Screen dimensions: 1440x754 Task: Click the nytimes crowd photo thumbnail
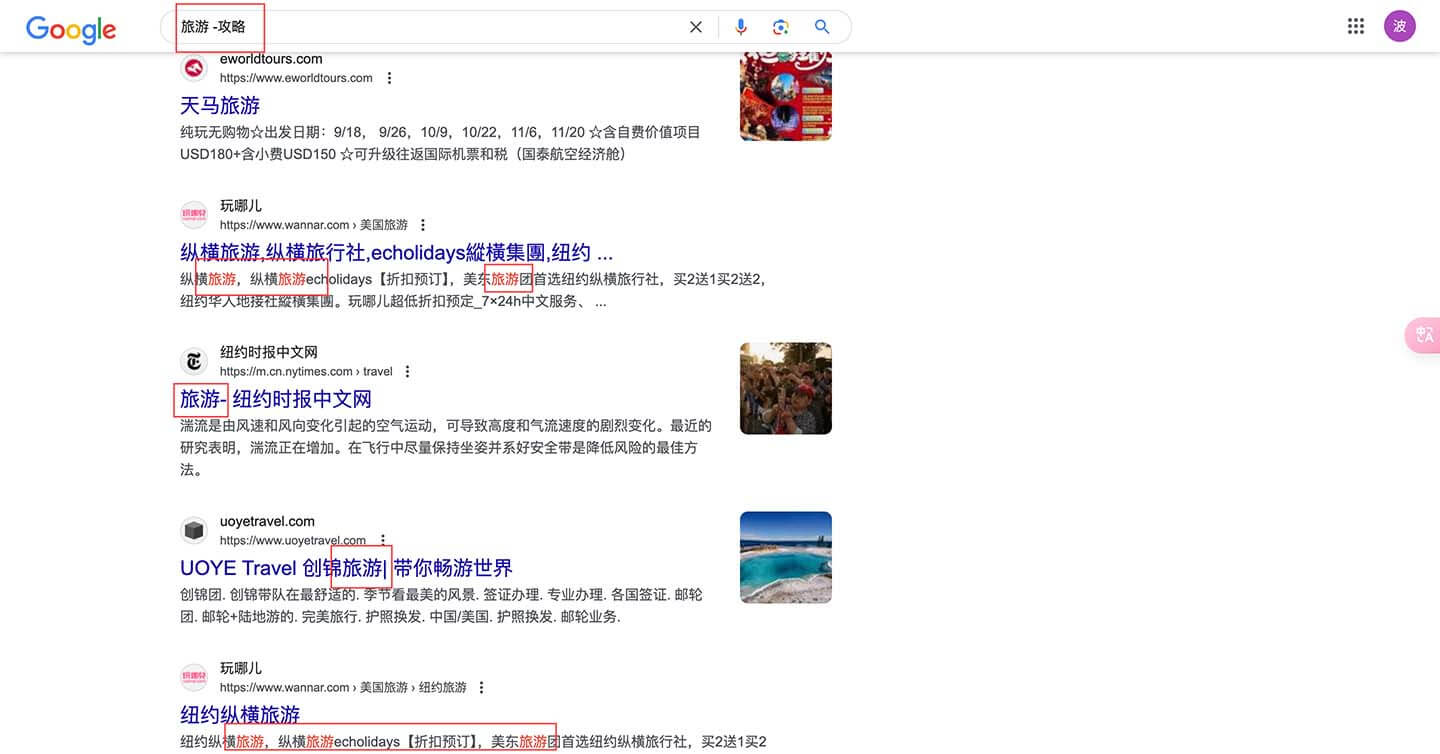[x=786, y=388]
